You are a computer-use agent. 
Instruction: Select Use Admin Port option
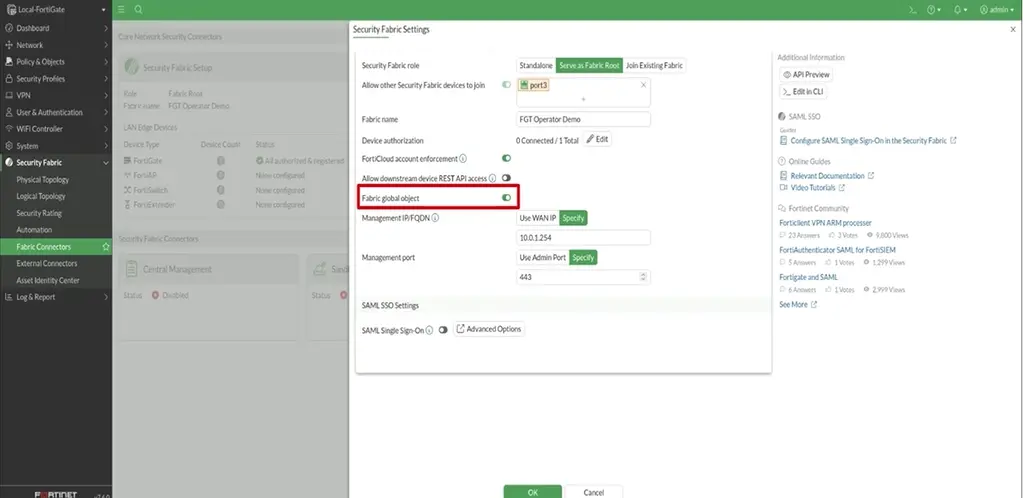tap(542, 257)
